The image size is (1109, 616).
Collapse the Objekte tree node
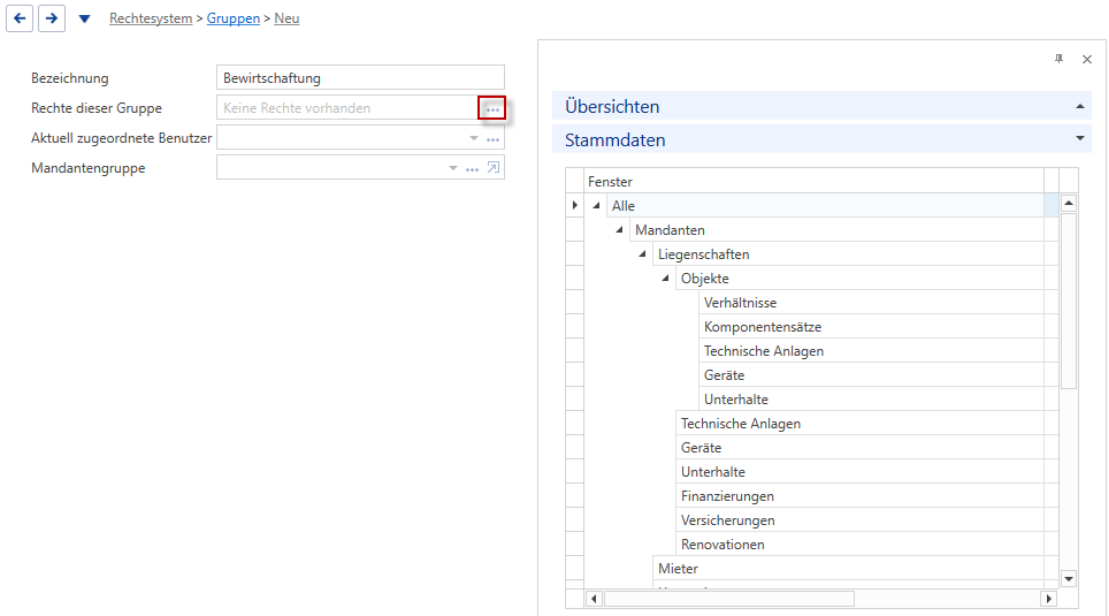pyautogui.click(x=665, y=278)
